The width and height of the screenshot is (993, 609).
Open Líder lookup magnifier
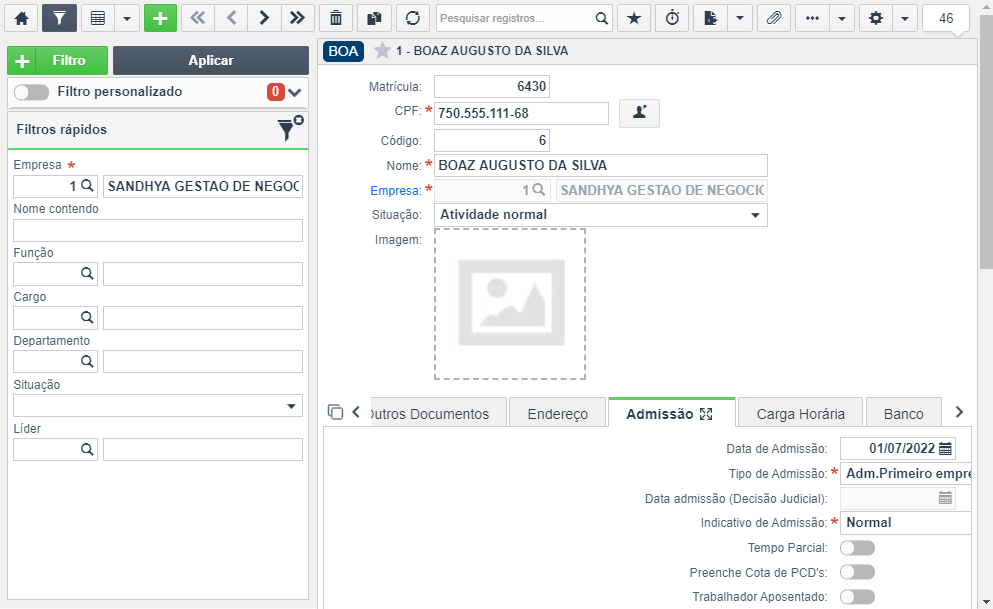(x=87, y=449)
